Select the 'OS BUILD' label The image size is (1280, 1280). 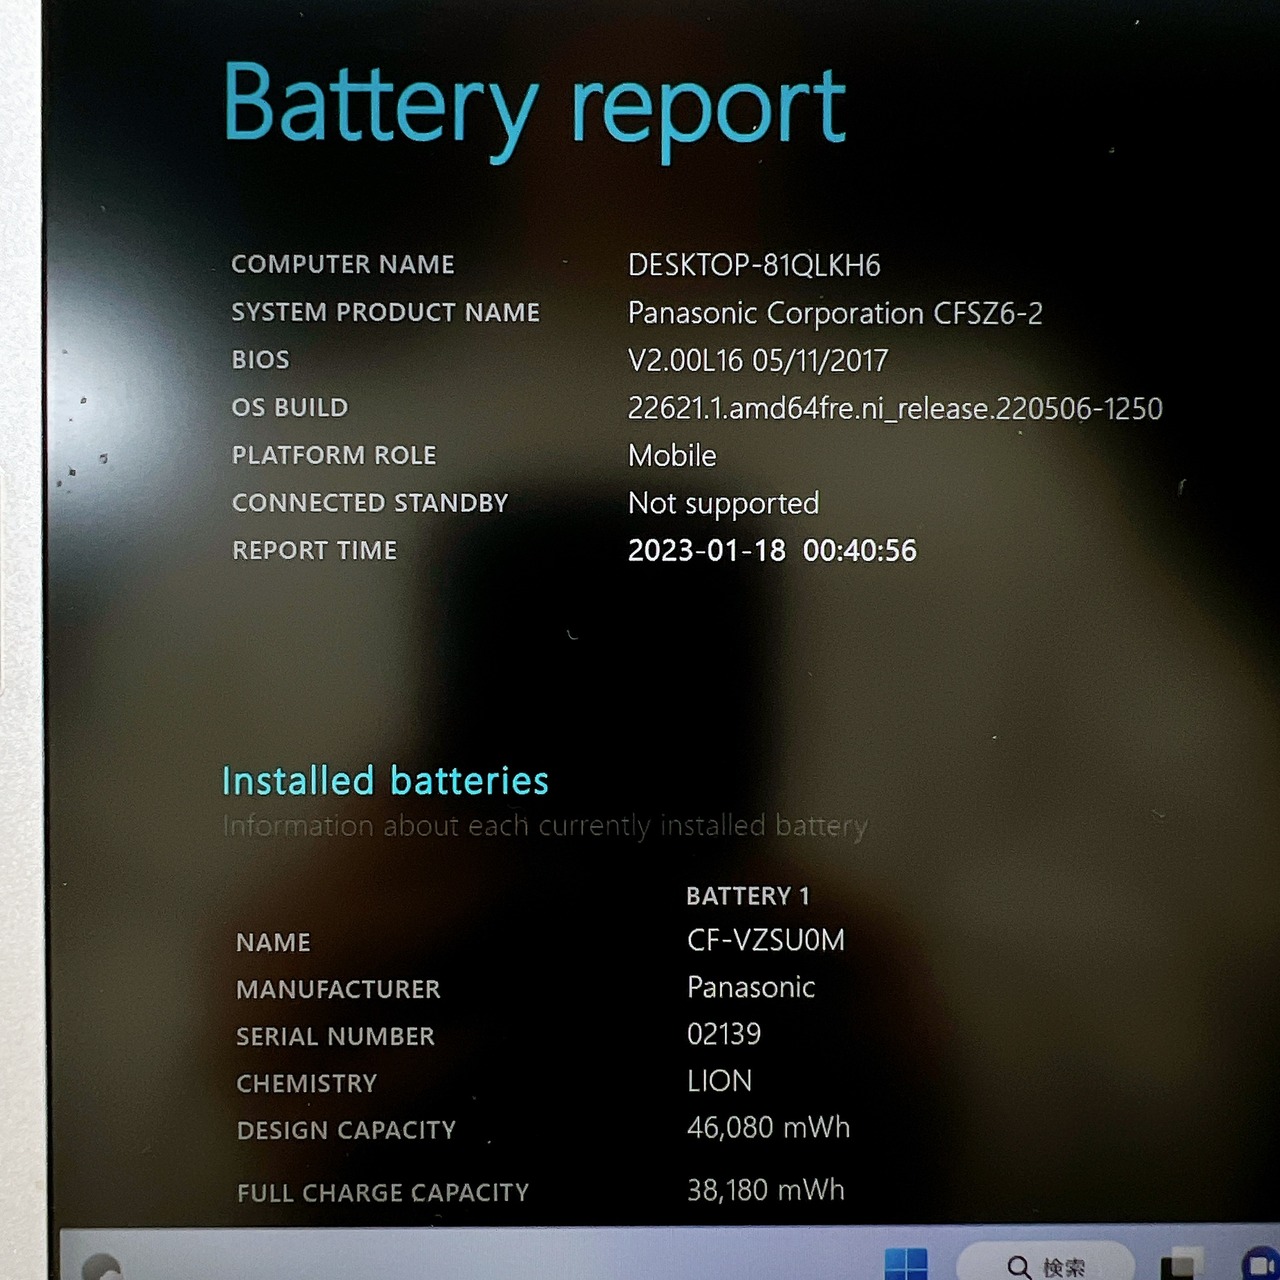pyautogui.click(x=290, y=408)
